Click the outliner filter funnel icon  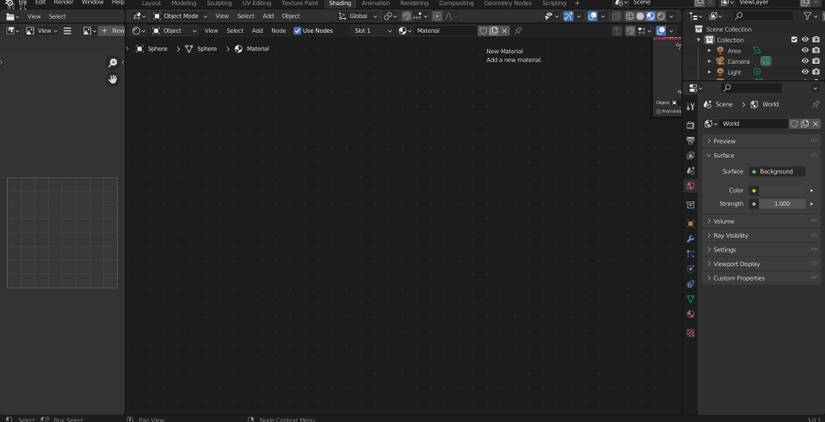click(807, 16)
